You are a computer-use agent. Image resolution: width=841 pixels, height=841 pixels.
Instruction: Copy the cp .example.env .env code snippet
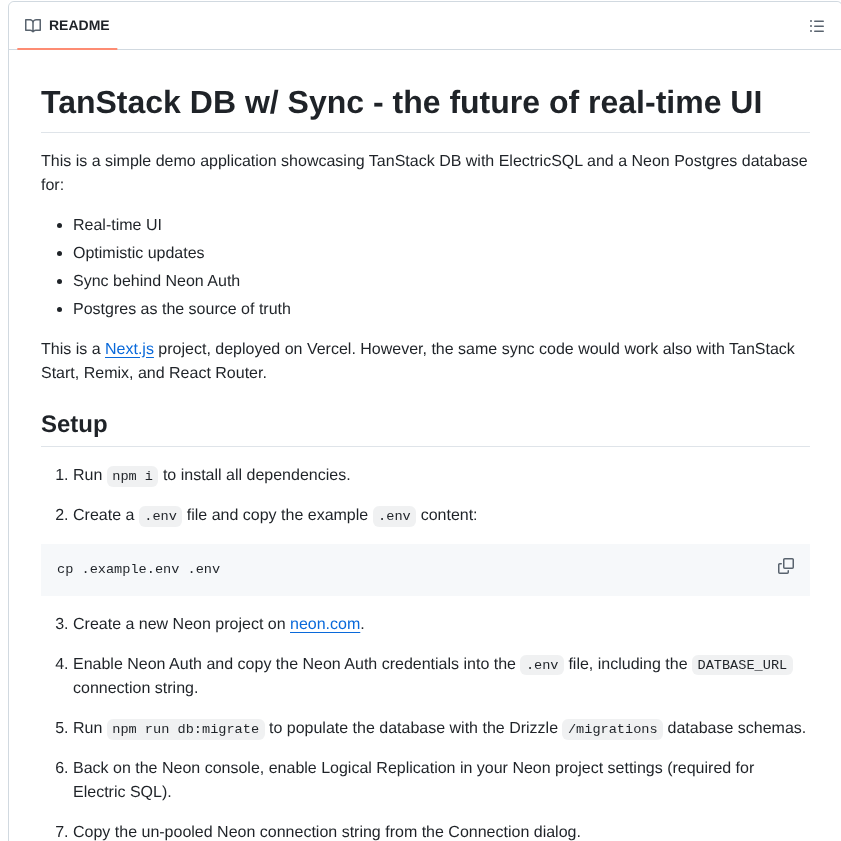click(785, 566)
